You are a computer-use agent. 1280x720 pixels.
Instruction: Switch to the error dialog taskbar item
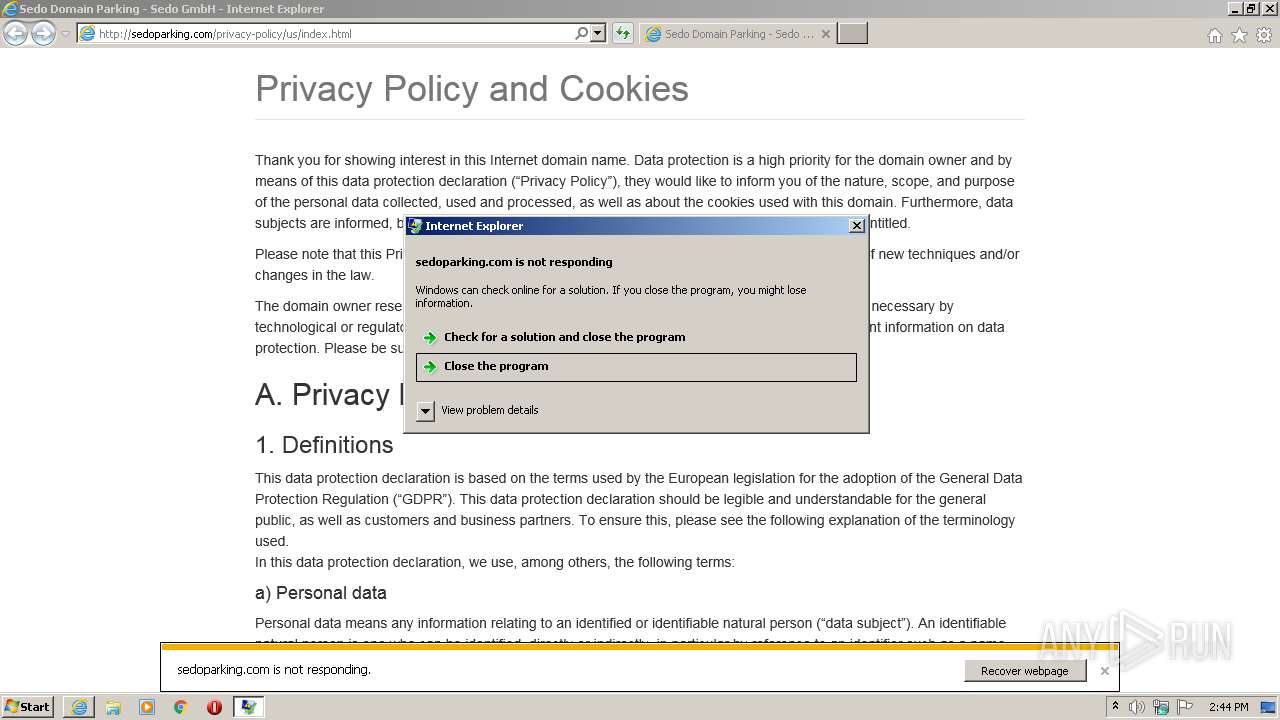click(249, 707)
